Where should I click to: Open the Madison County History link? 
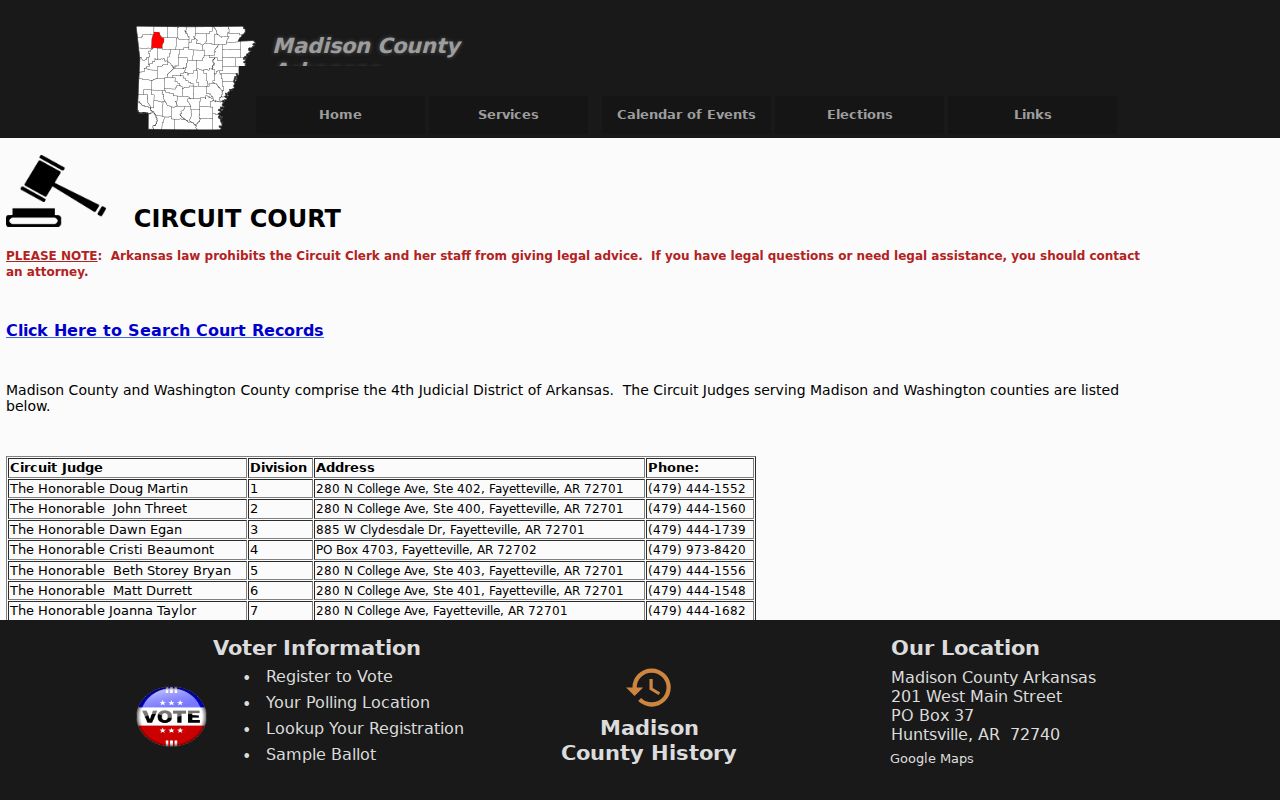(649, 740)
